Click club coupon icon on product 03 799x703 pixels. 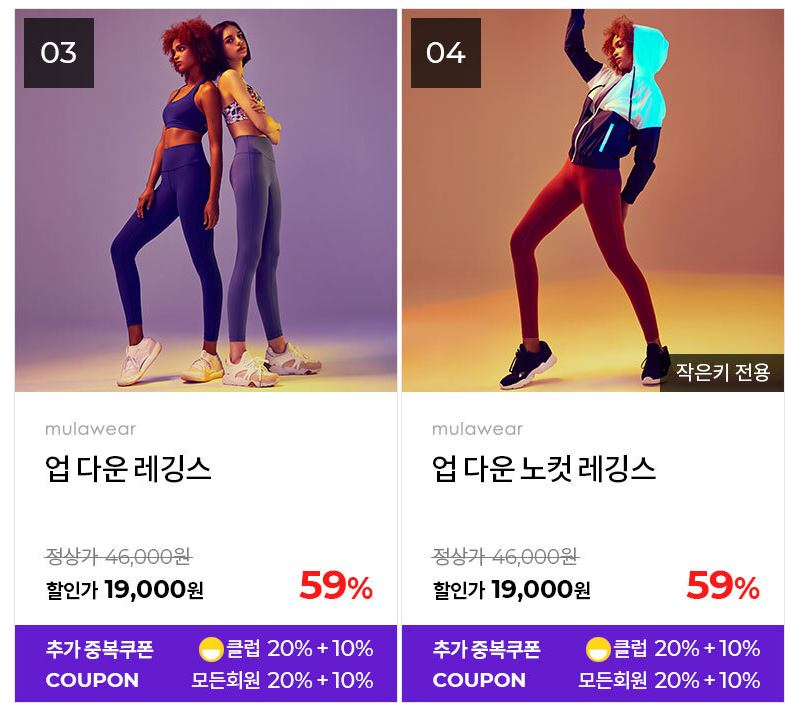(x=211, y=649)
